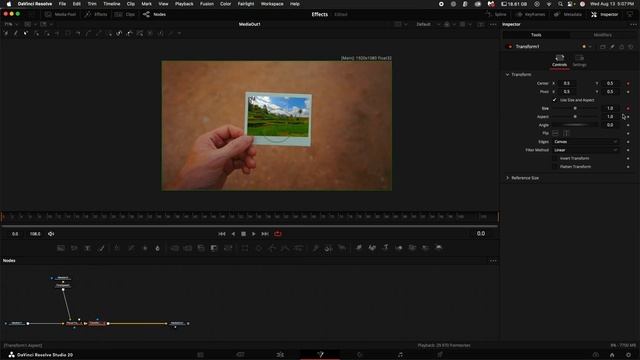Switch to the Modifiers tab
The image size is (640, 360).
pyautogui.click(x=602, y=35)
